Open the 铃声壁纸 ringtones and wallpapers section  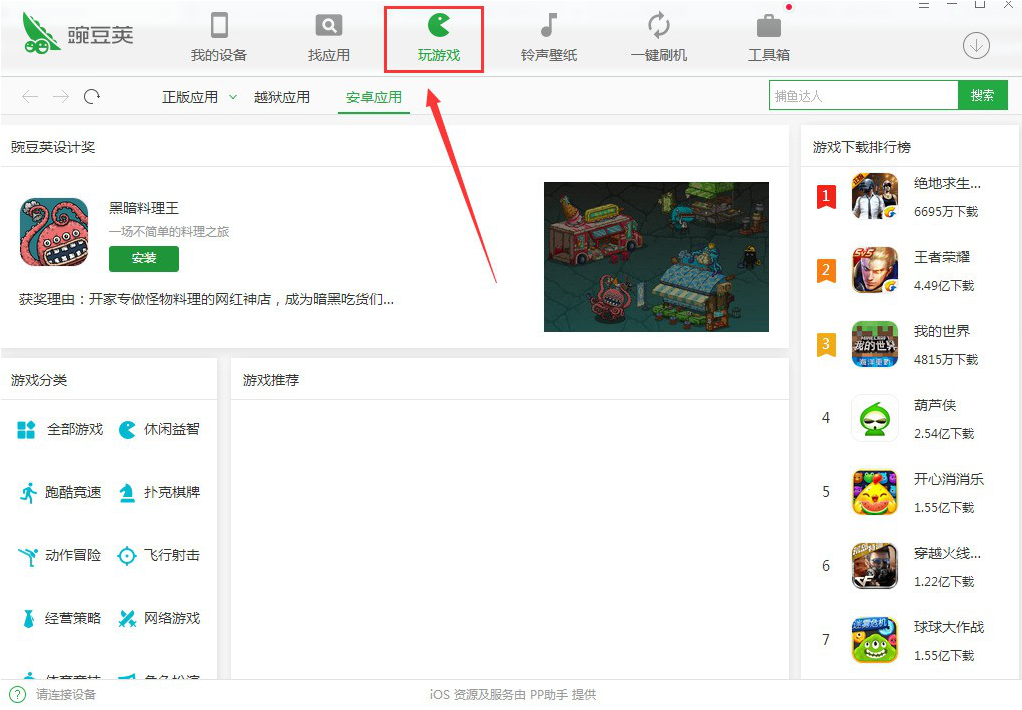pos(549,37)
